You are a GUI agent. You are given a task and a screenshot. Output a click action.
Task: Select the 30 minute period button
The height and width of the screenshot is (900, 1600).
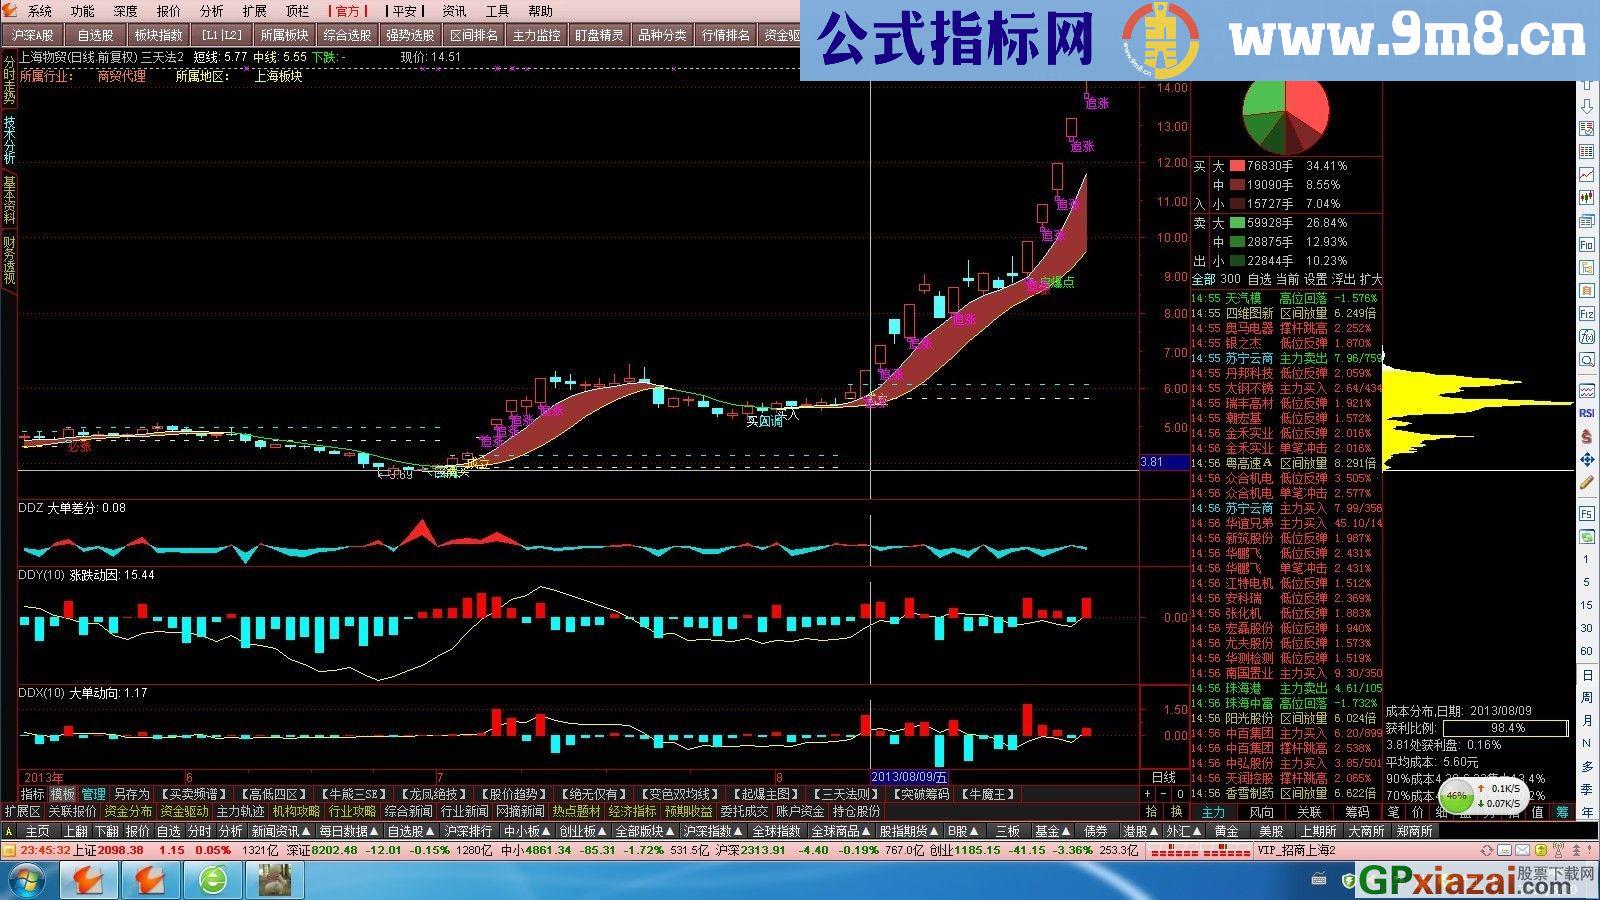pos(1587,628)
